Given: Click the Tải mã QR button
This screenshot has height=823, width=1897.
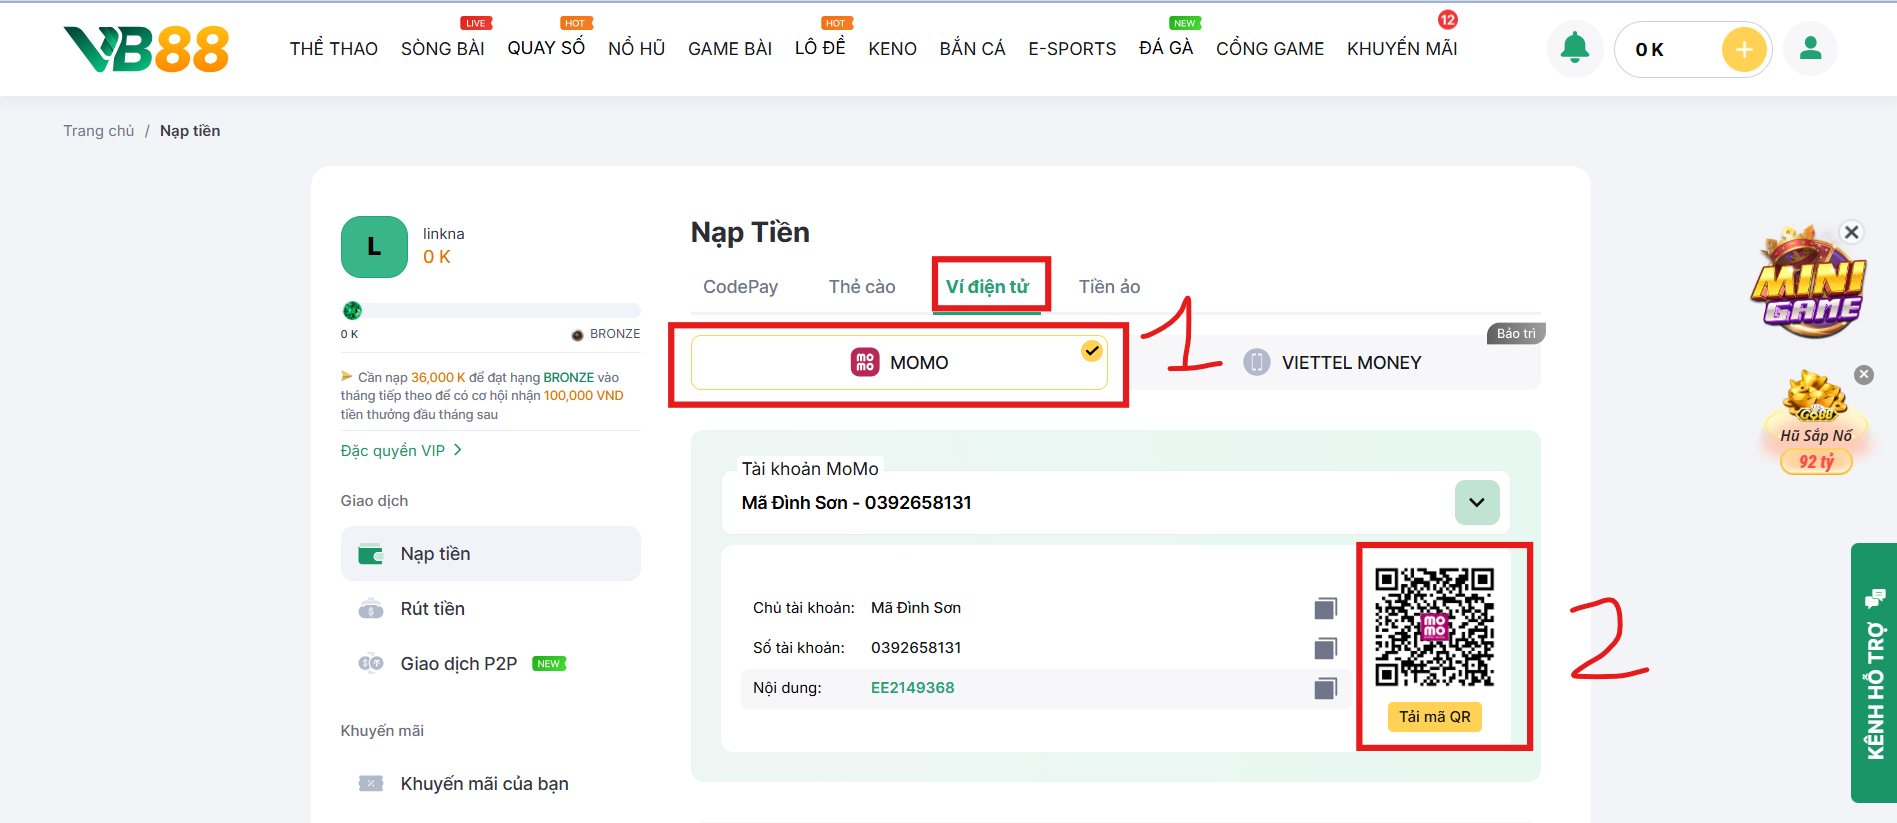Looking at the screenshot, I should (1434, 717).
